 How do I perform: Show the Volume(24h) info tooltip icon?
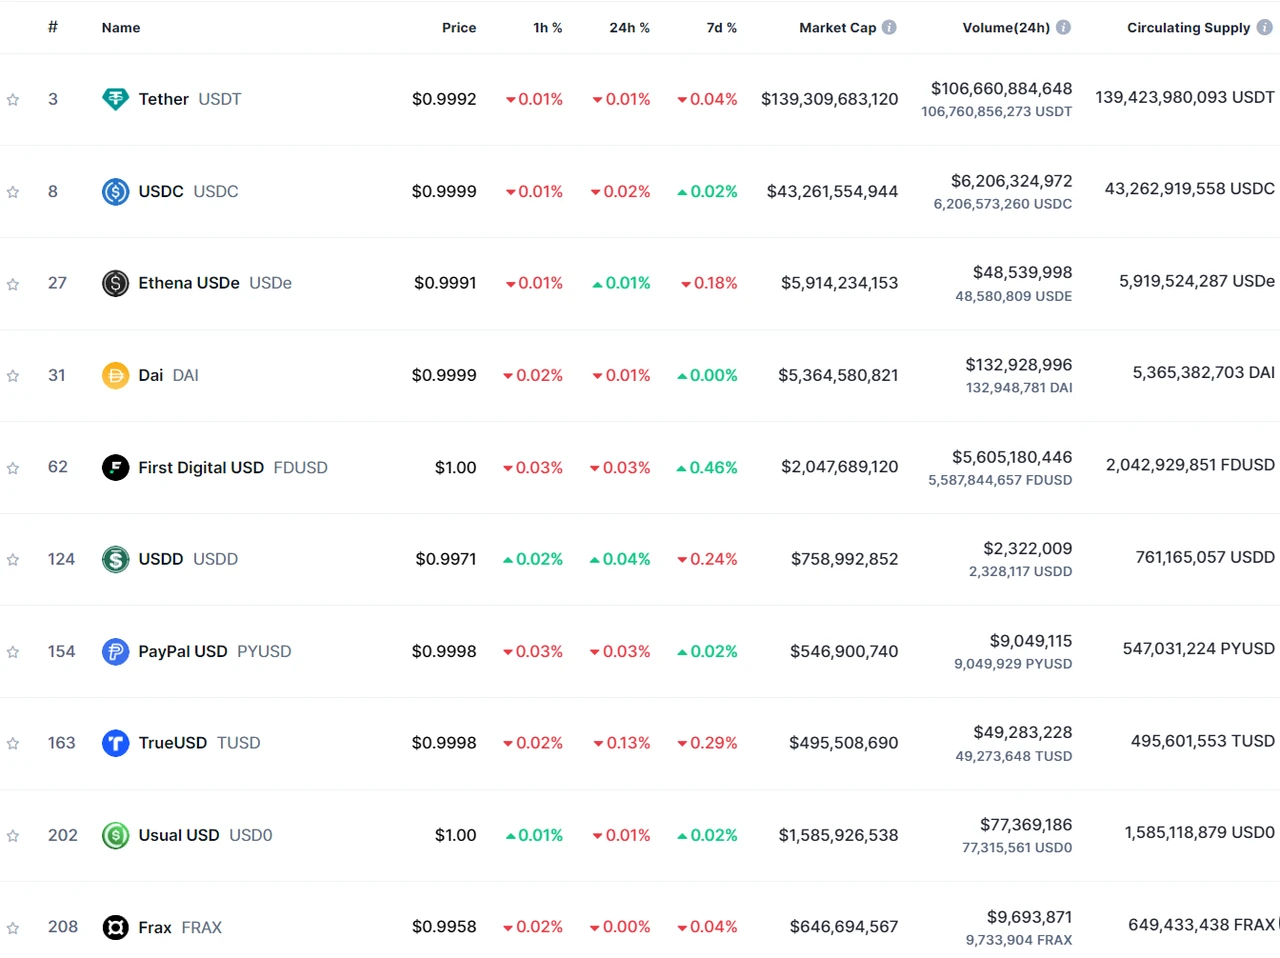click(1063, 28)
